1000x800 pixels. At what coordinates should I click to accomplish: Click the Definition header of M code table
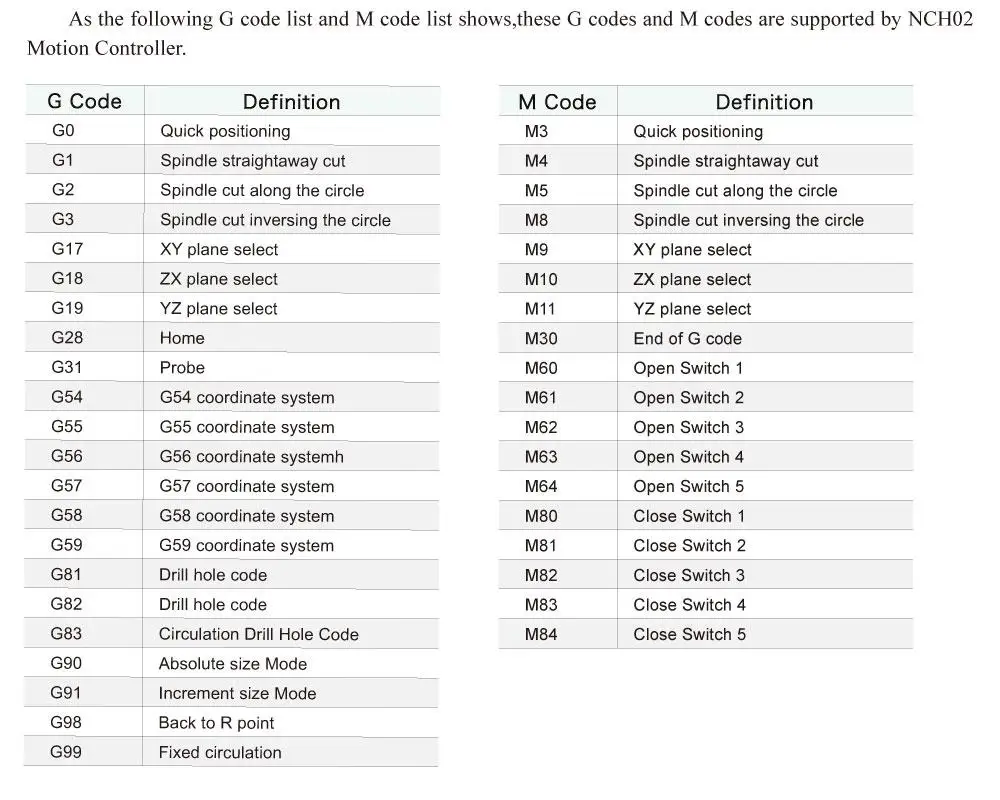point(765,101)
